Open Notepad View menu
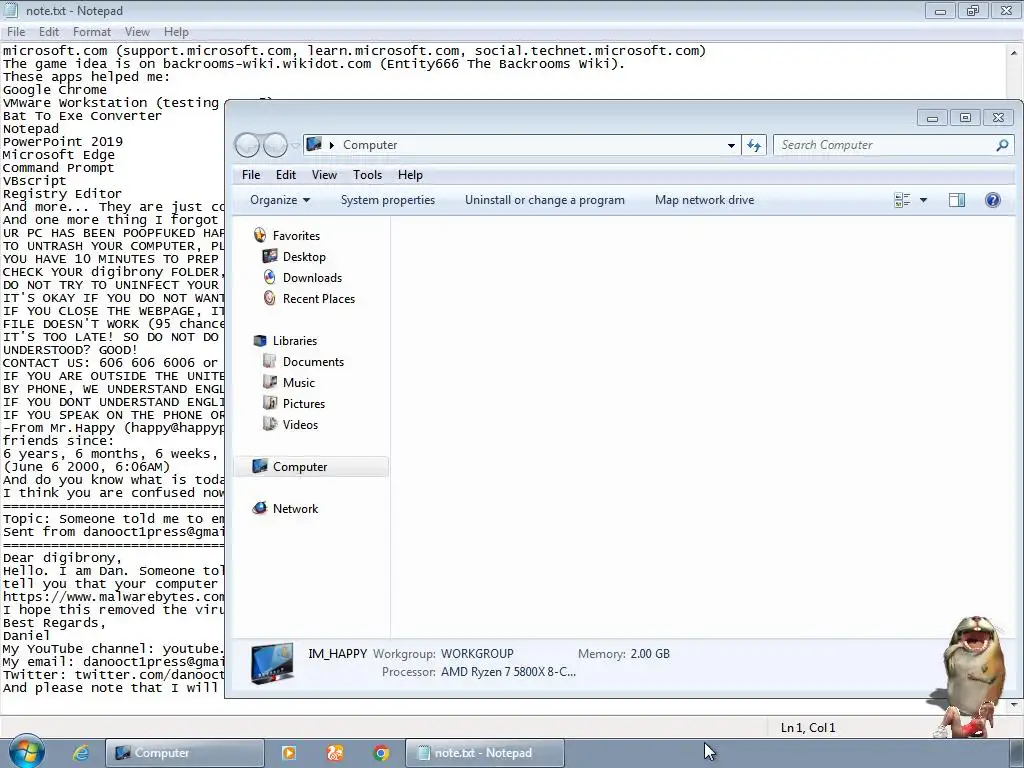This screenshot has width=1024, height=768. point(137,32)
